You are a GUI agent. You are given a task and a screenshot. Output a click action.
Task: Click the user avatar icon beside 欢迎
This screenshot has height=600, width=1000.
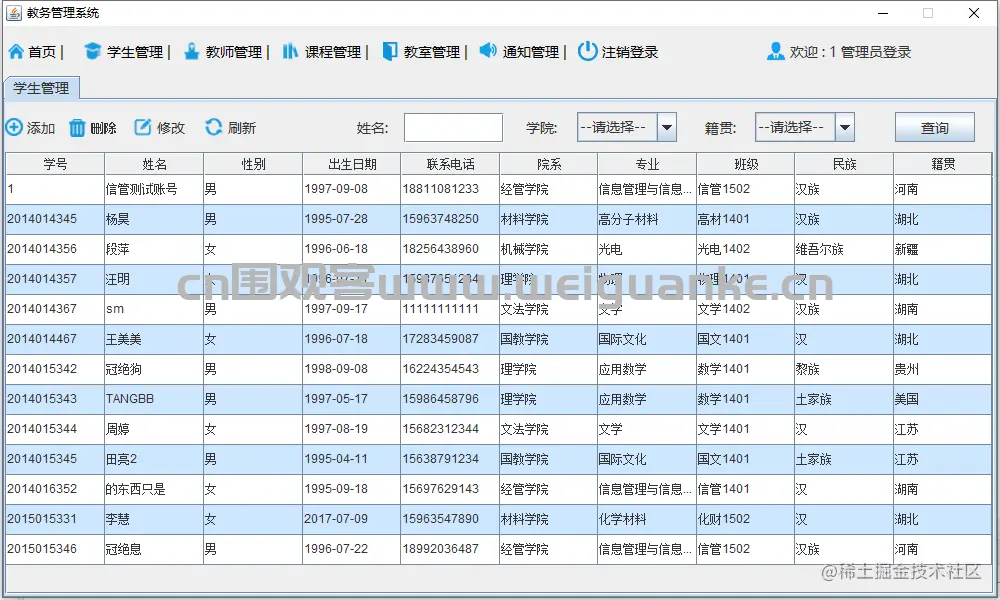pos(776,52)
